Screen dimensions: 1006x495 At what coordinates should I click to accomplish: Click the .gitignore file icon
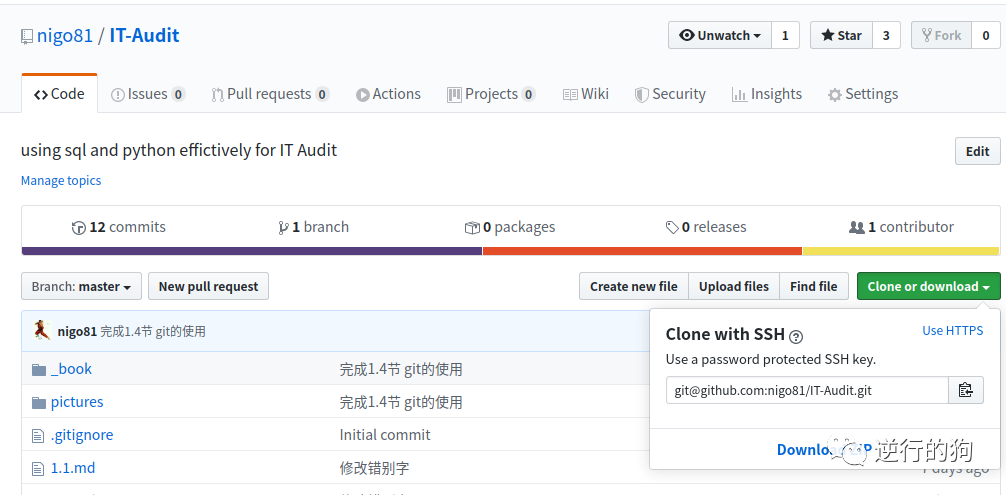pos(38,436)
